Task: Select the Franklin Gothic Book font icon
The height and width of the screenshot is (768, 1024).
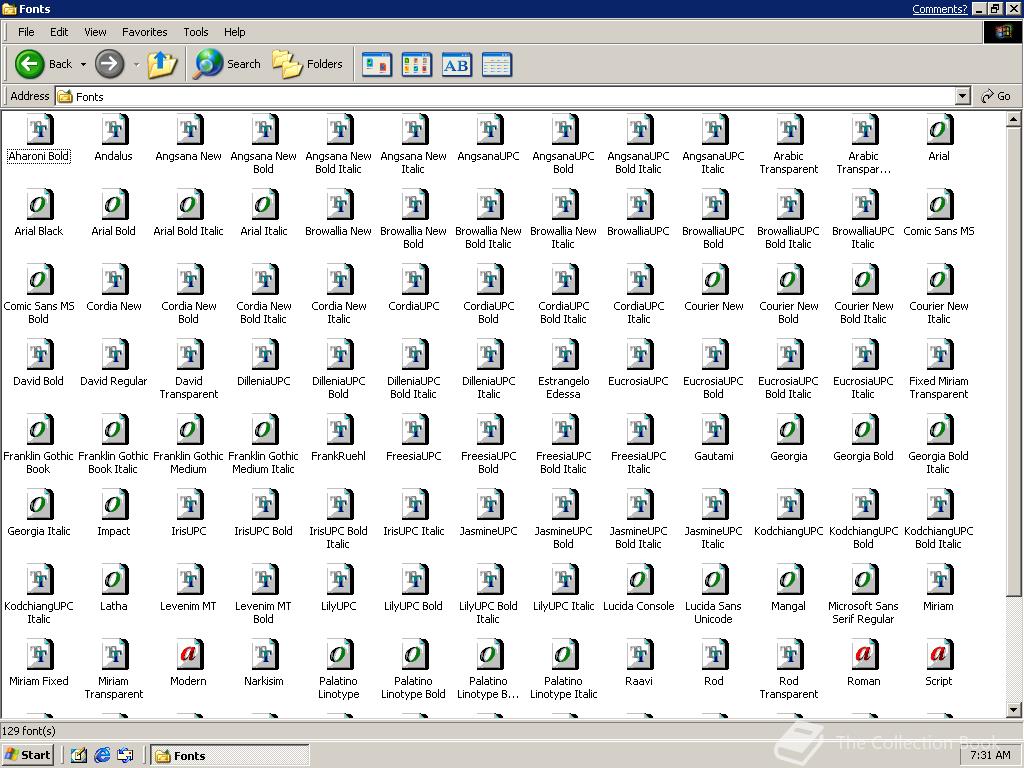Action: [39, 430]
